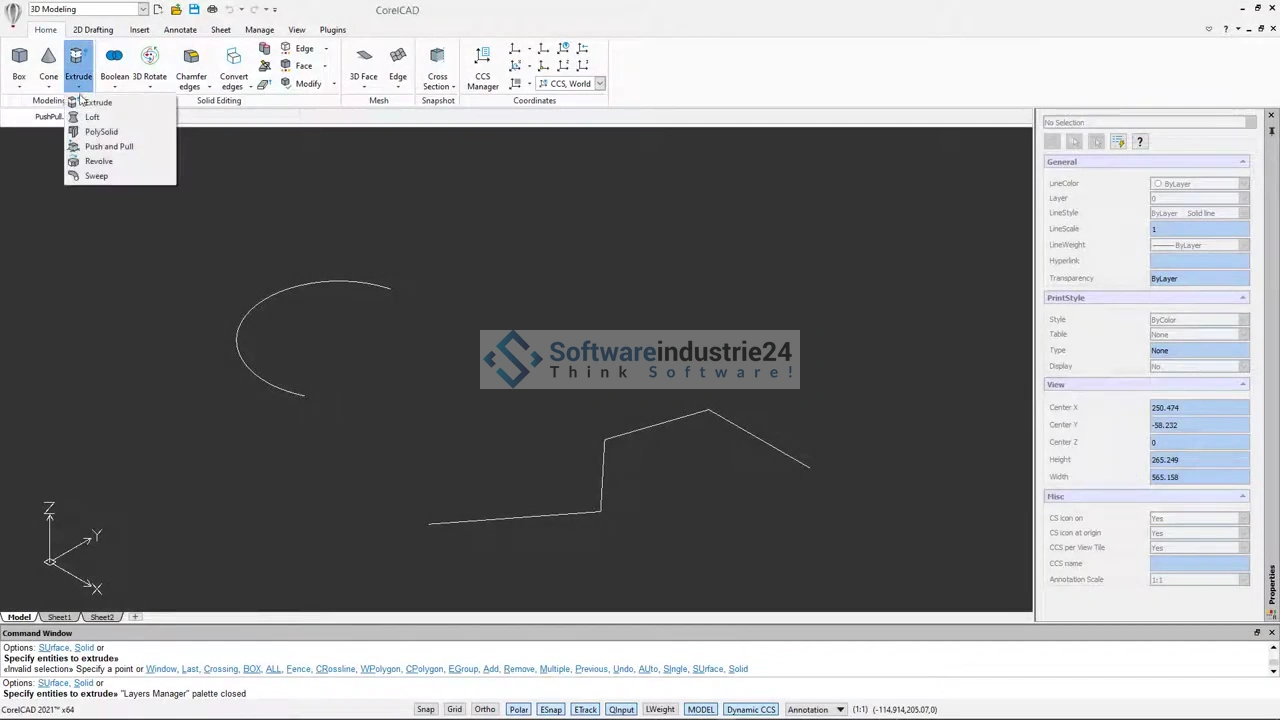This screenshot has height=720, width=1280.
Task: Open the Sheet1 drawing tab
Action: click(x=59, y=617)
